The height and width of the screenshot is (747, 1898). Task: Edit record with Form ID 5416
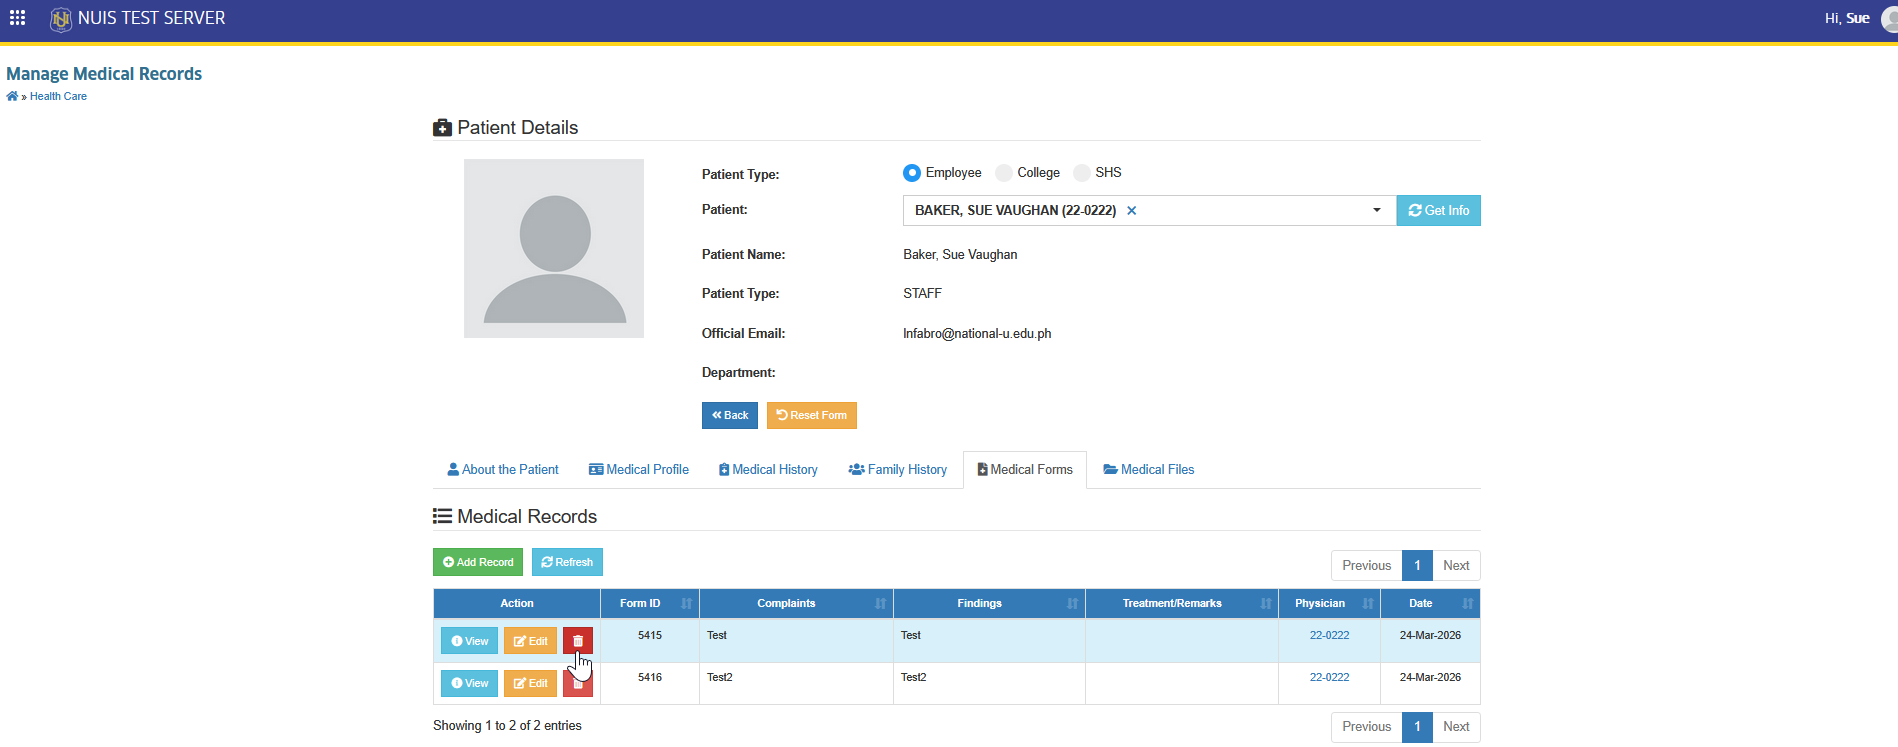pos(530,683)
